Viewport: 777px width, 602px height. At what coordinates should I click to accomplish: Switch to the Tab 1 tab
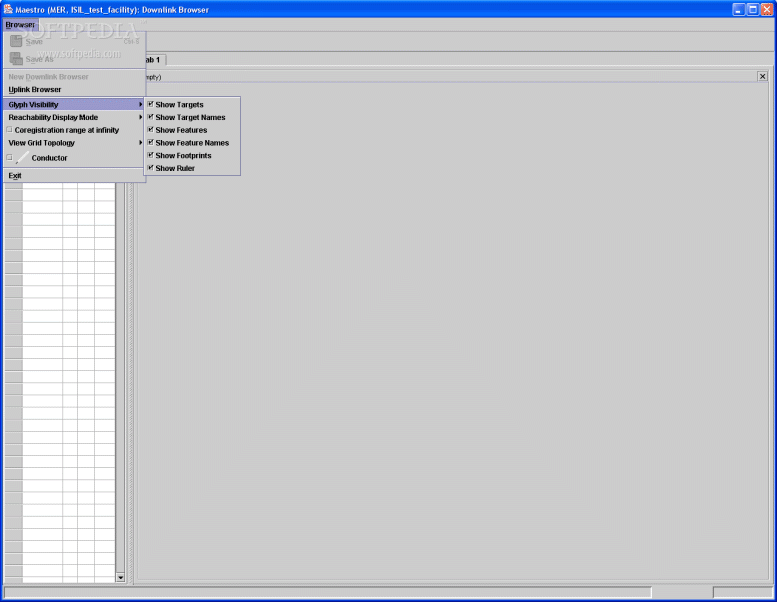point(154,60)
